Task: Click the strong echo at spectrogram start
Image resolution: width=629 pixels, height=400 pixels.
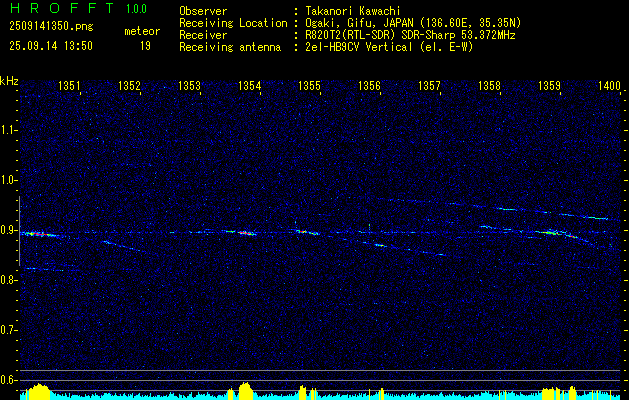Action: click(x=39, y=234)
